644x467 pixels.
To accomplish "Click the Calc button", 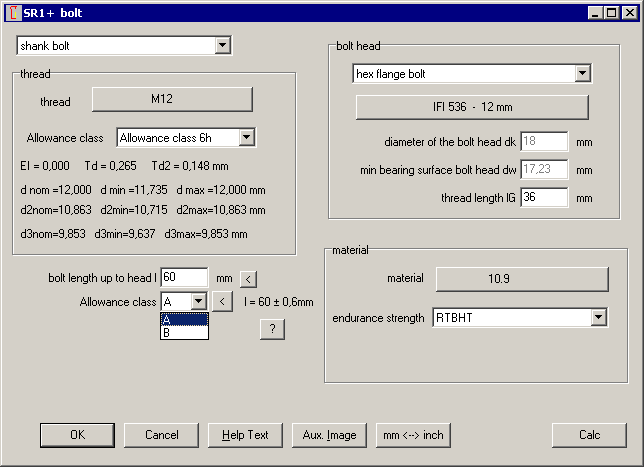I will pos(589,435).
